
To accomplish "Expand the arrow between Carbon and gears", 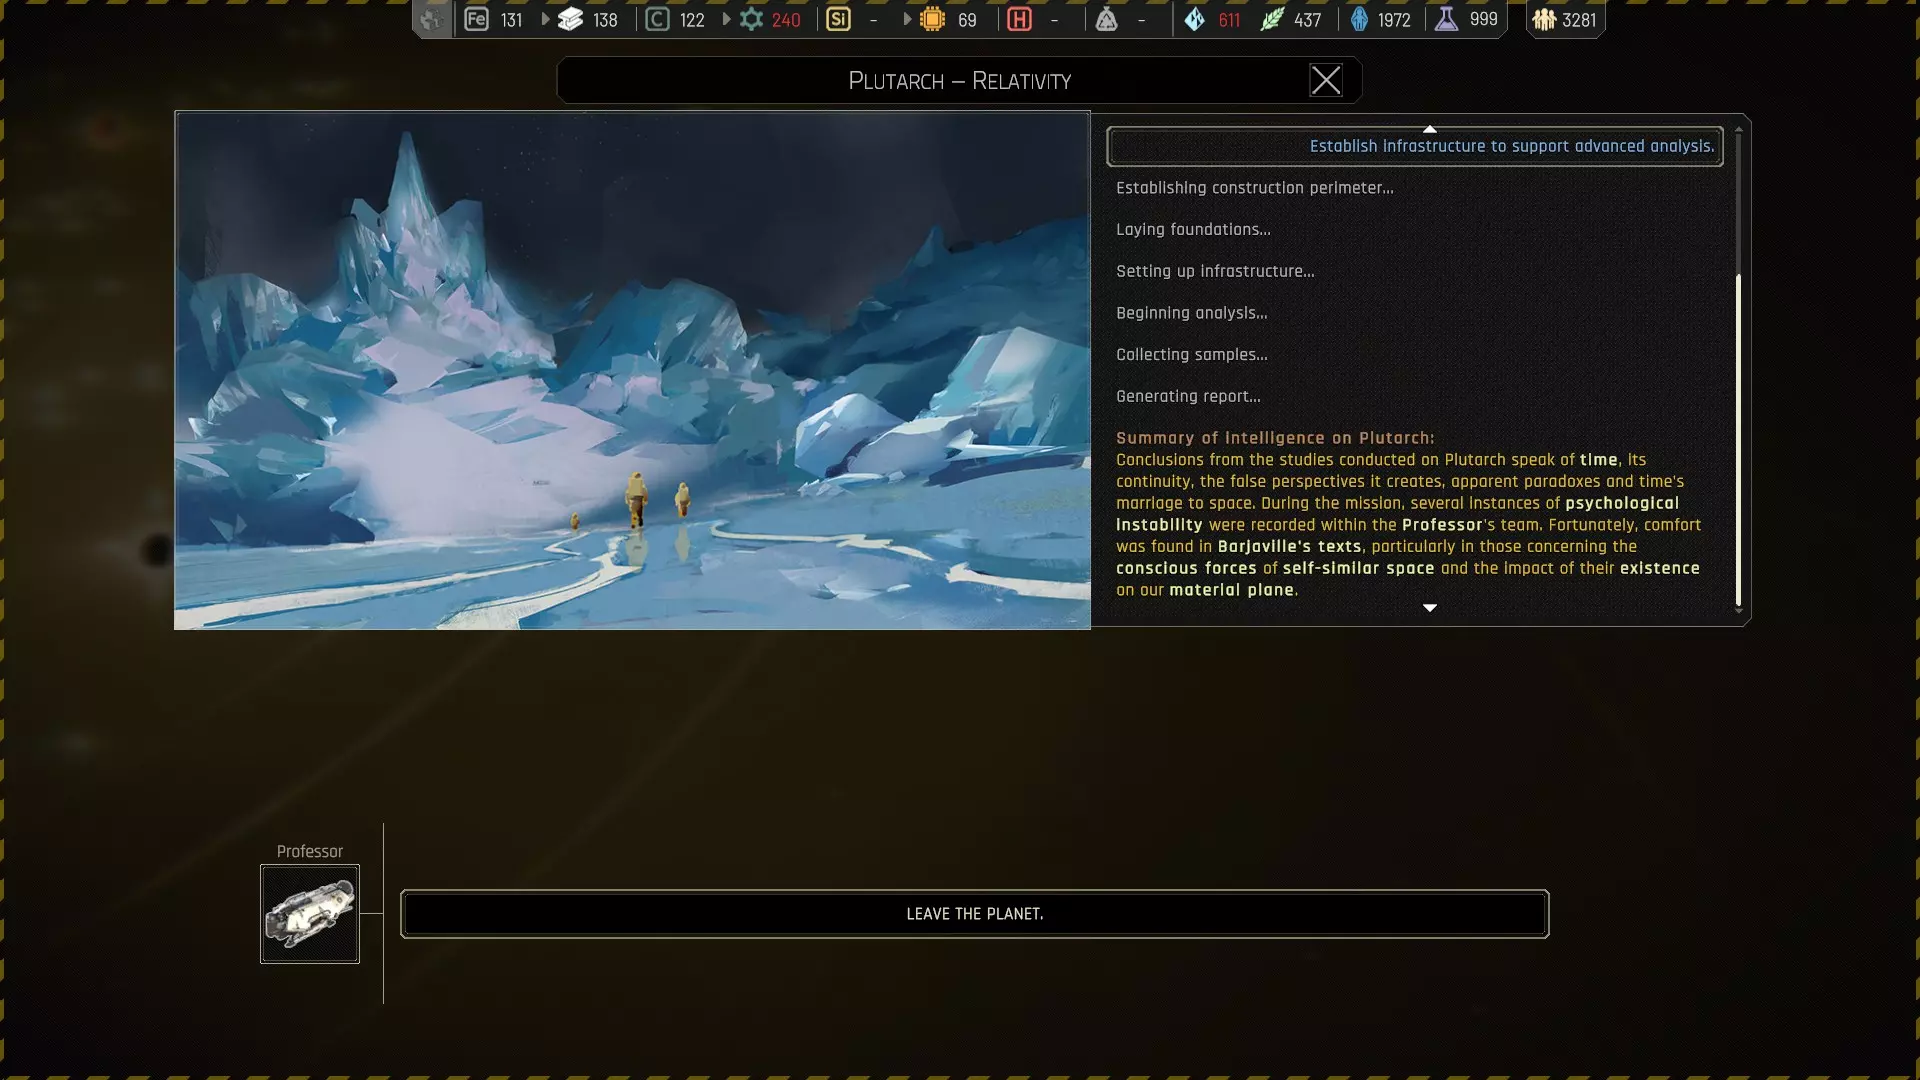I will tap(726, 19).
